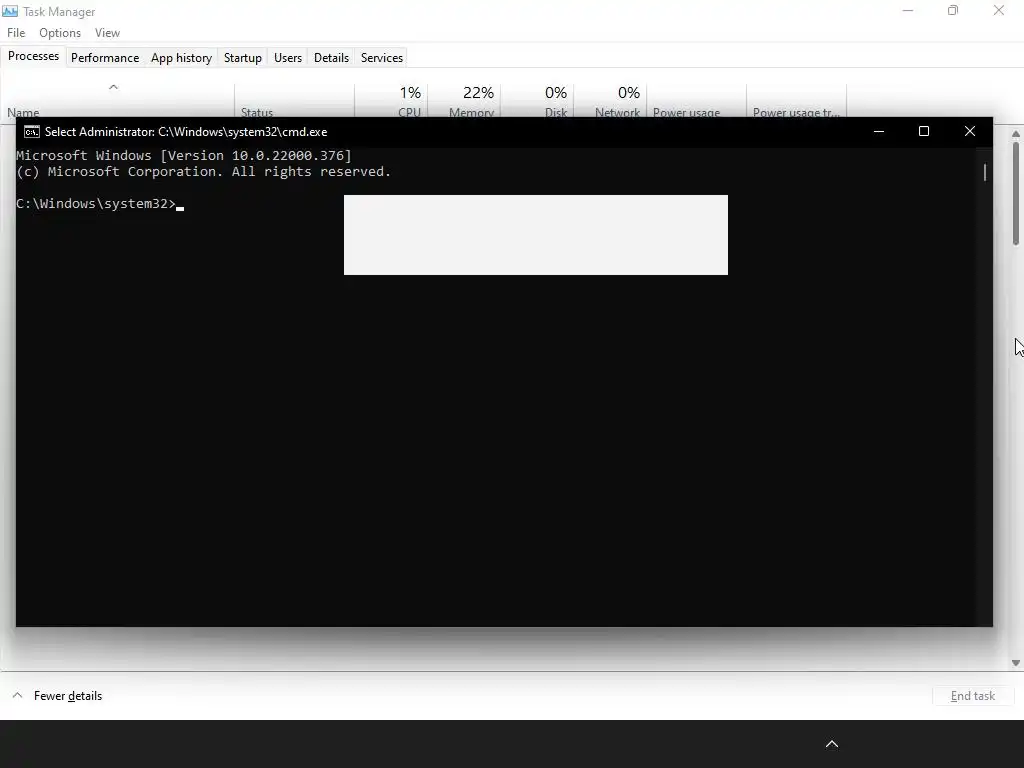Click the Task Manager title bar icon
Image resolution: width=1024 pixels, height=768 pixels.
pos(10,11)
